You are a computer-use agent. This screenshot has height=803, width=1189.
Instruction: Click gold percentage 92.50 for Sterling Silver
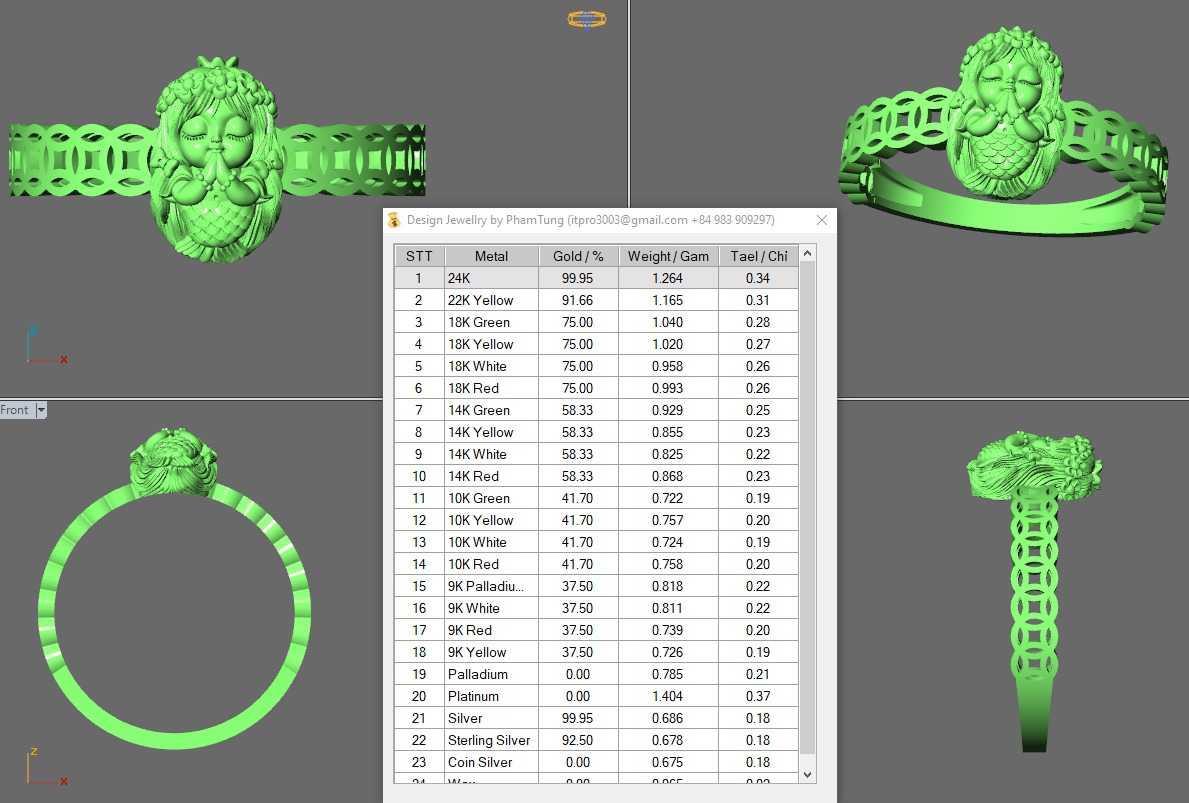(x=578, y=740)
